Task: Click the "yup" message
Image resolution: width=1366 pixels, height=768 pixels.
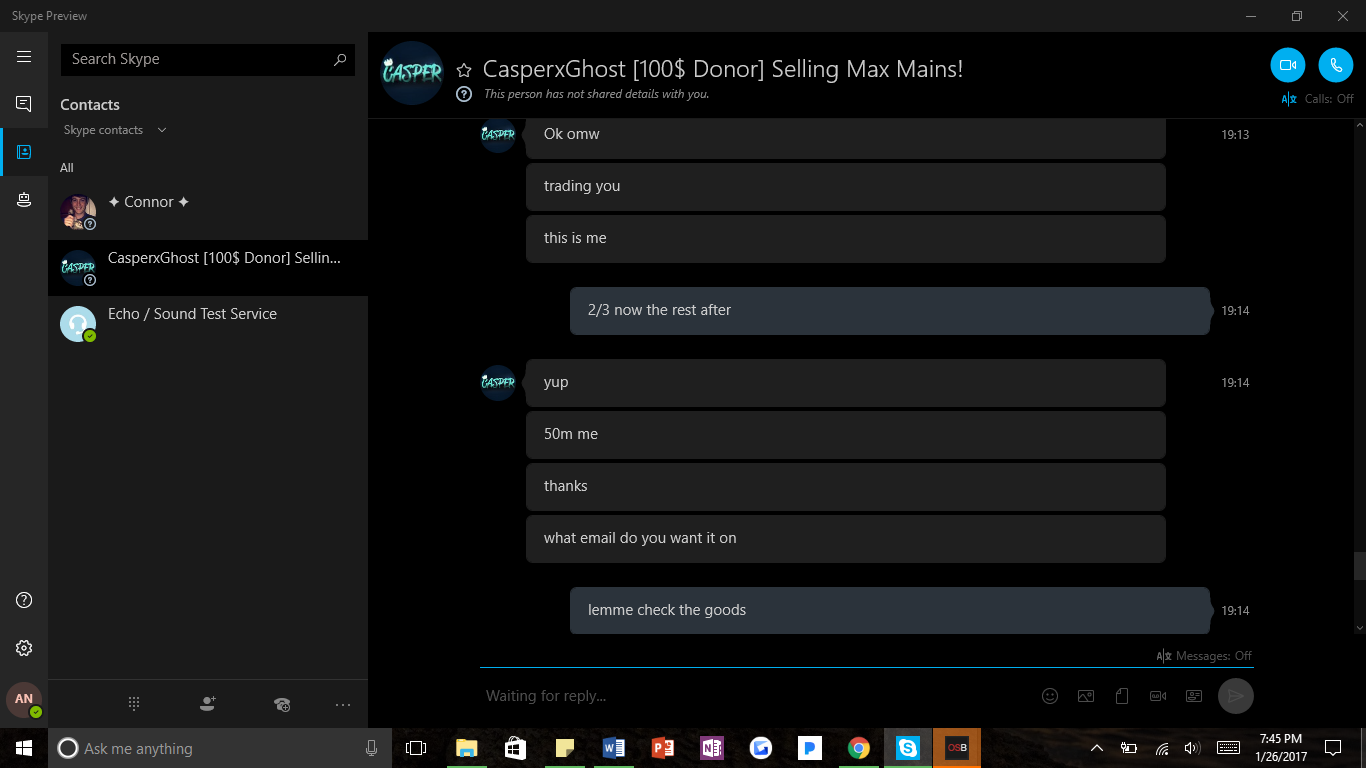Action: [846, 382]
